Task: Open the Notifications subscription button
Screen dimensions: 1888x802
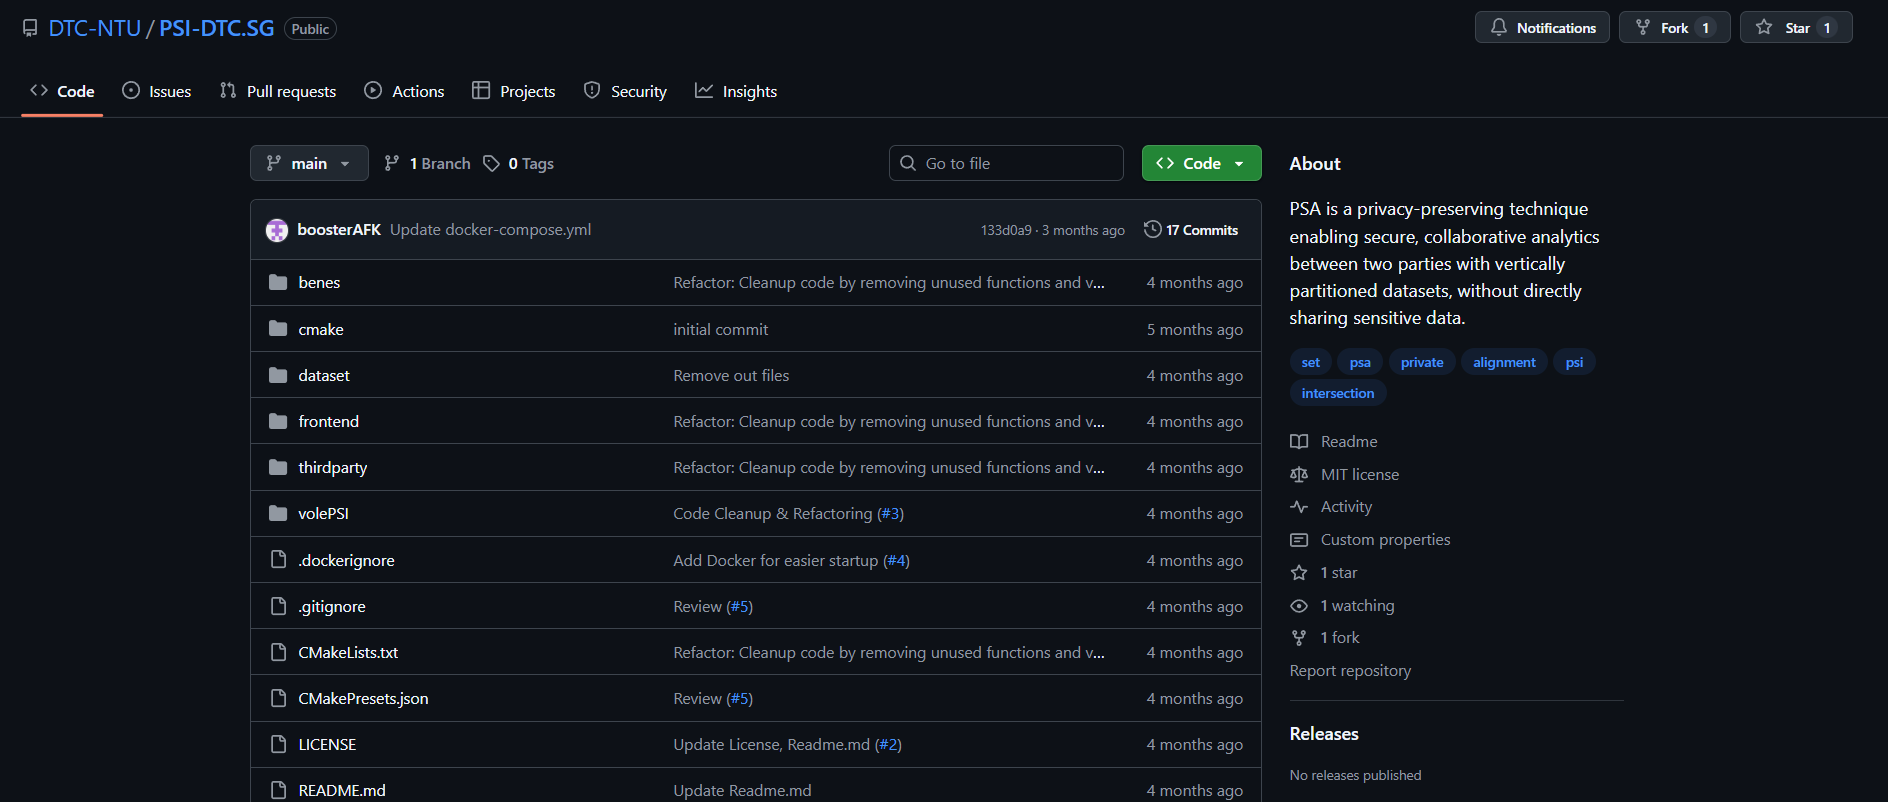Action: click(1542, 28)
